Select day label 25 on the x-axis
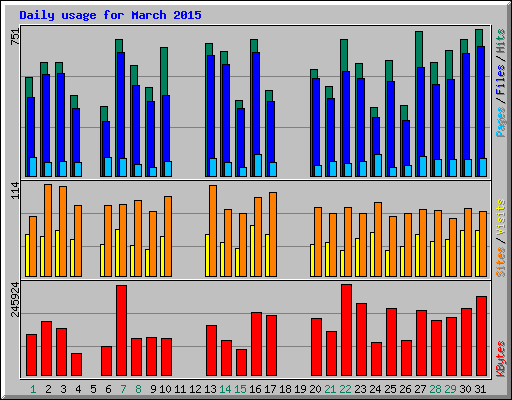512x400 pixels. (390, 389)
